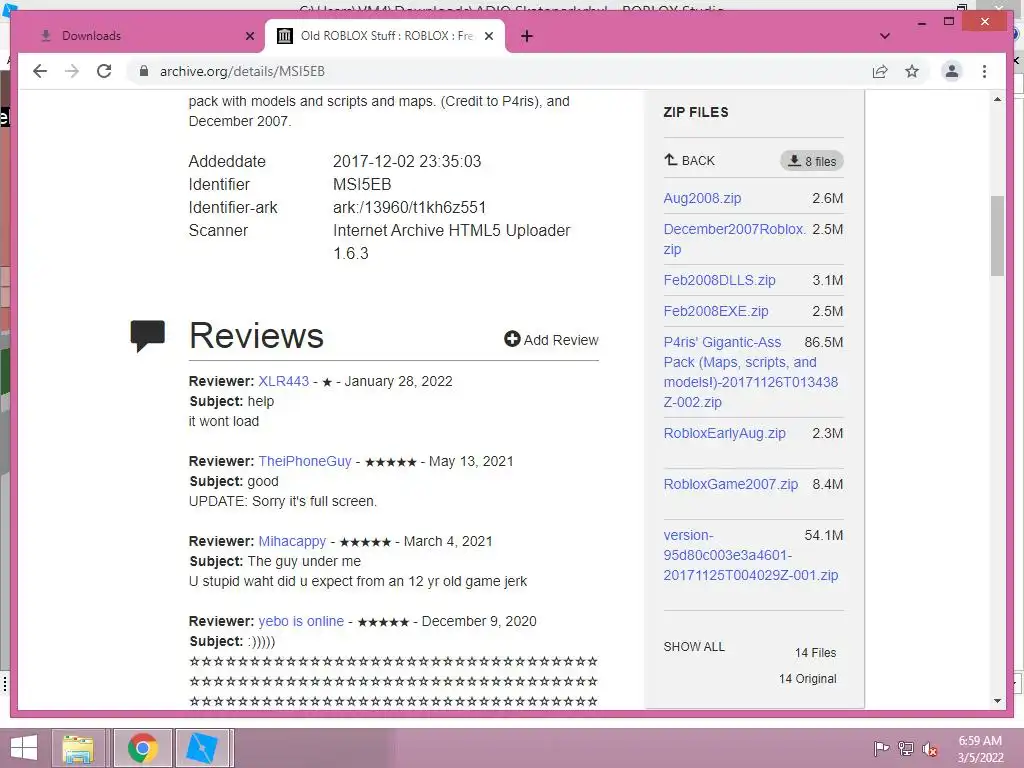Download all 8 files button

(x=812, y=161)
